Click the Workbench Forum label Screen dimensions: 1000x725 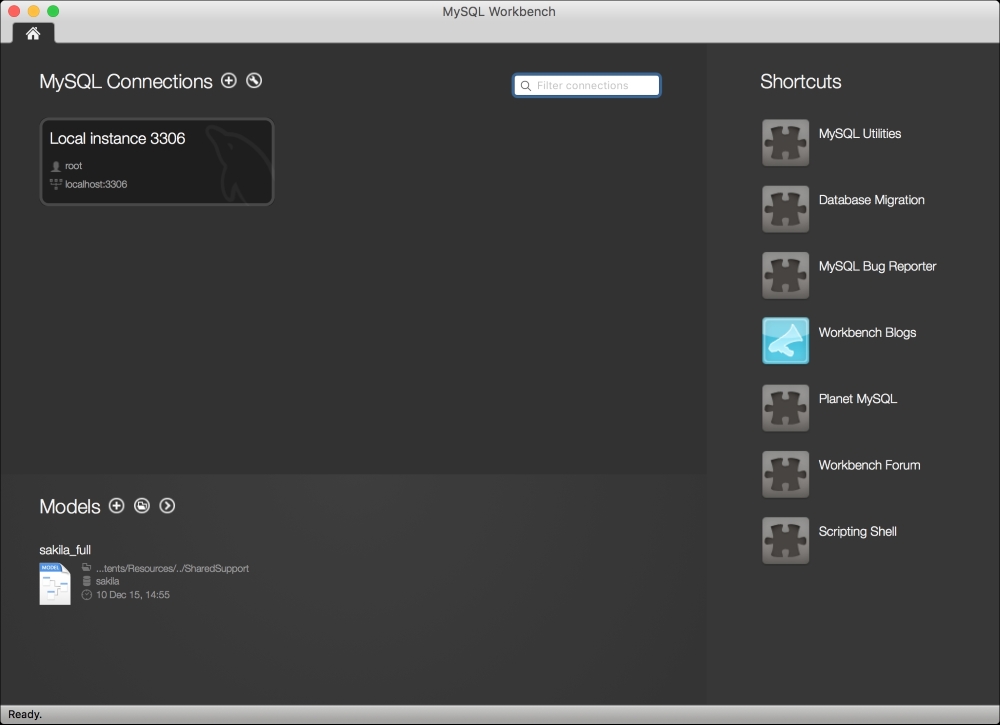[869, 465]
